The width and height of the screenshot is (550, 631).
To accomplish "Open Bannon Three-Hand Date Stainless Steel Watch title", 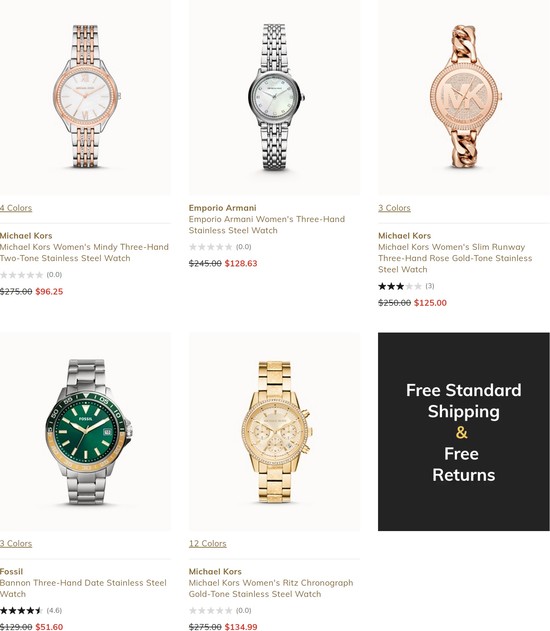I will coord(83,588).
